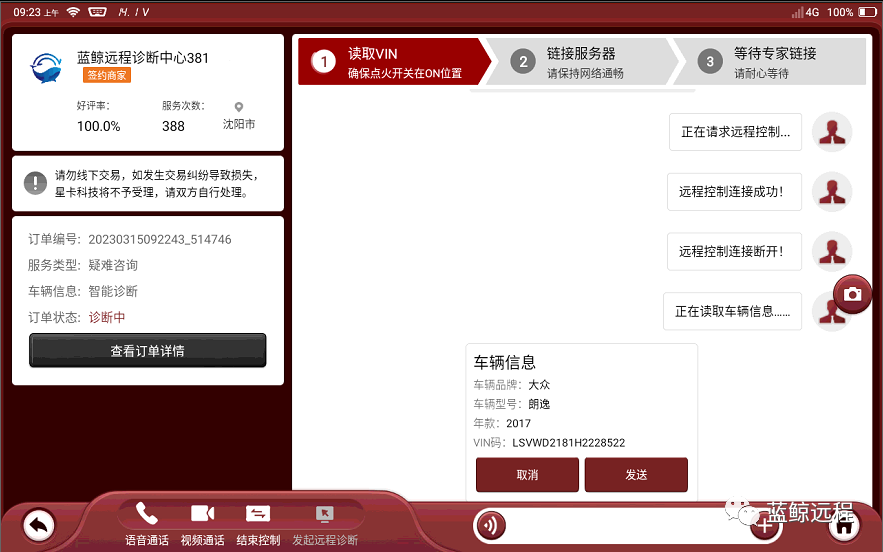Tap vehicle info value 智能诊断

(113, 291)
